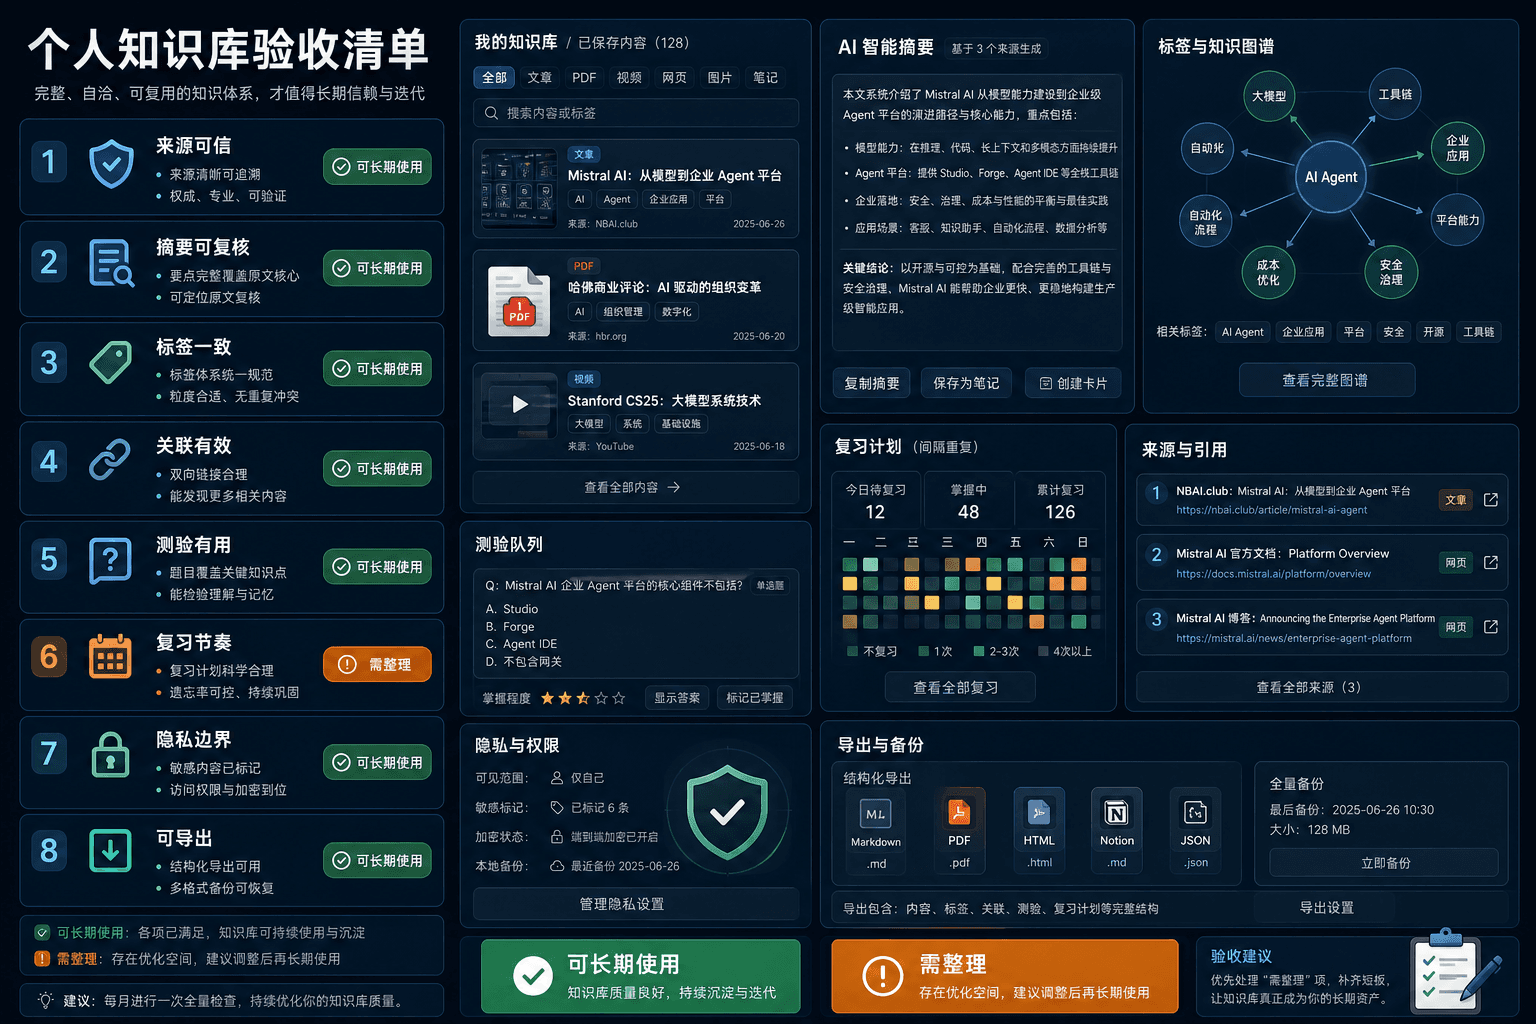
Task: Click the shield icon beside 来源可信
Action: [x=111, y=164]
